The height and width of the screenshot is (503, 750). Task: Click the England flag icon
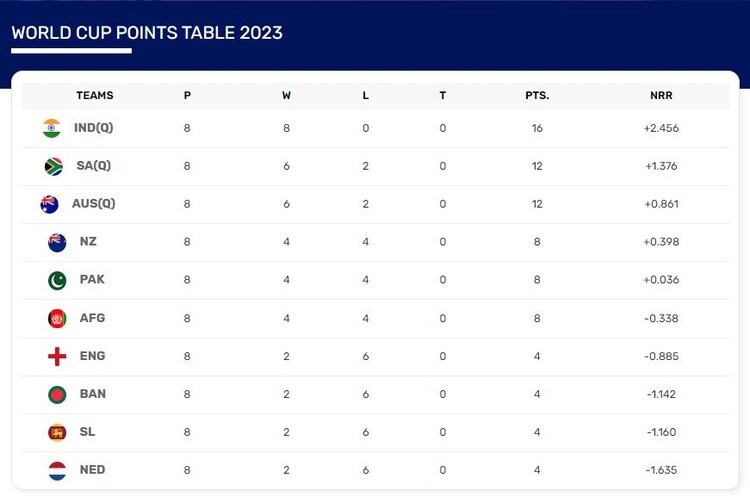(57, 356)
